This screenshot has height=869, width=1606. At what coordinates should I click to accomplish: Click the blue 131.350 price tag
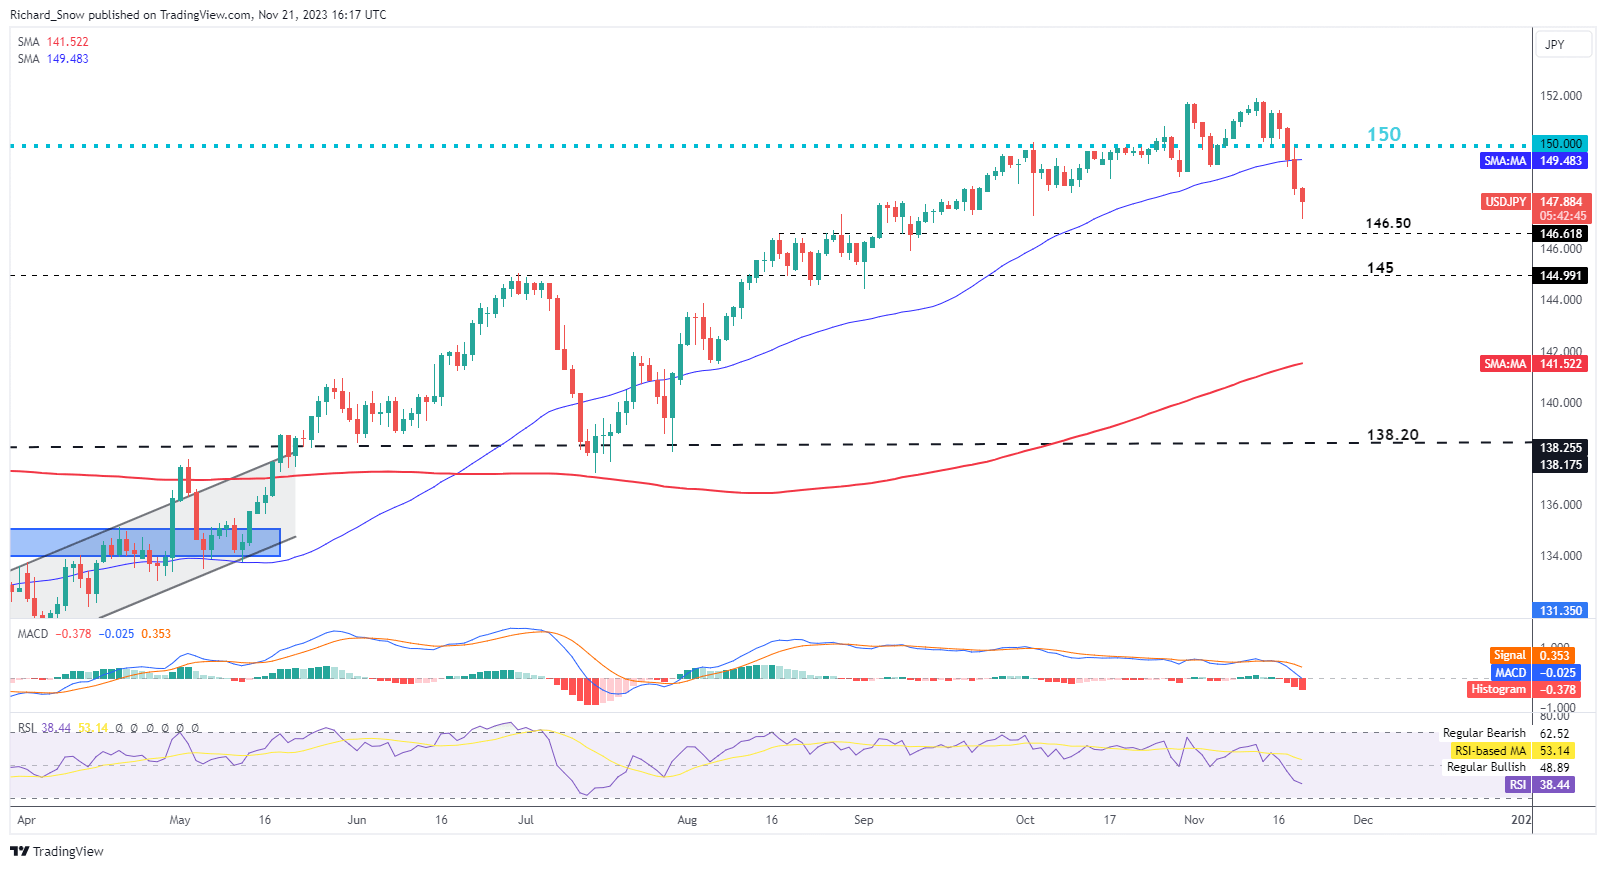(x=1560, y=611)
